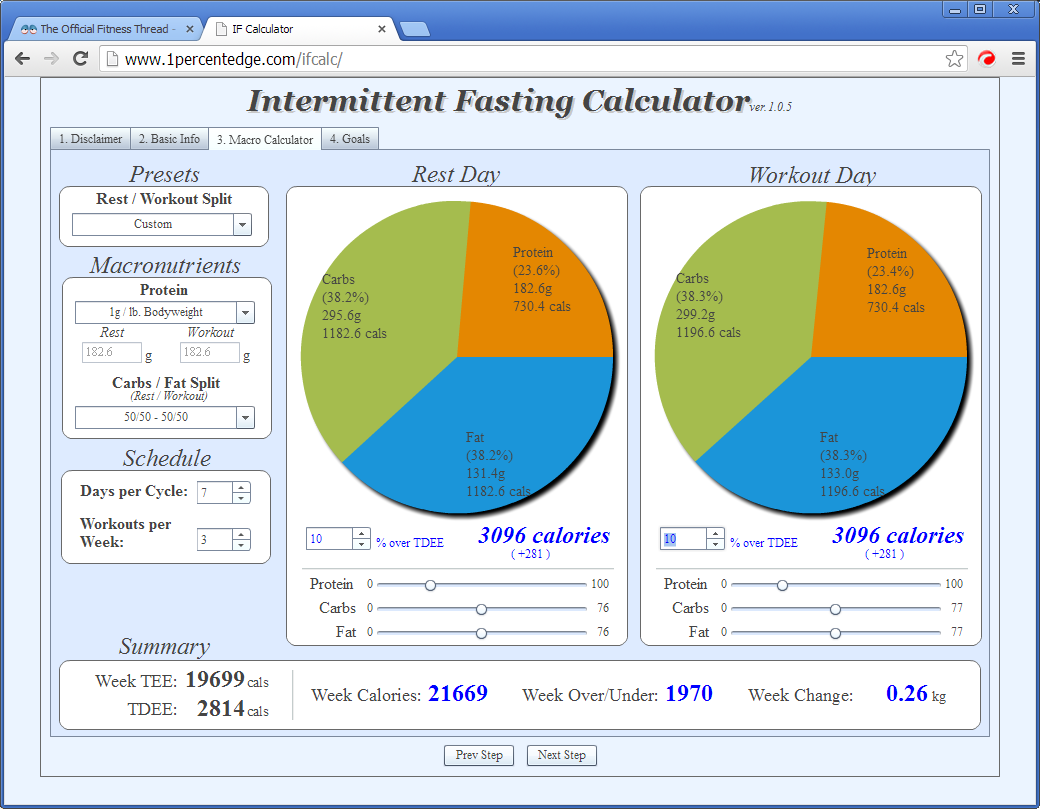The height and width of the screenshot is (809, 1040).
Task: Click the Next Step button
Action: [x=562, y=755]
